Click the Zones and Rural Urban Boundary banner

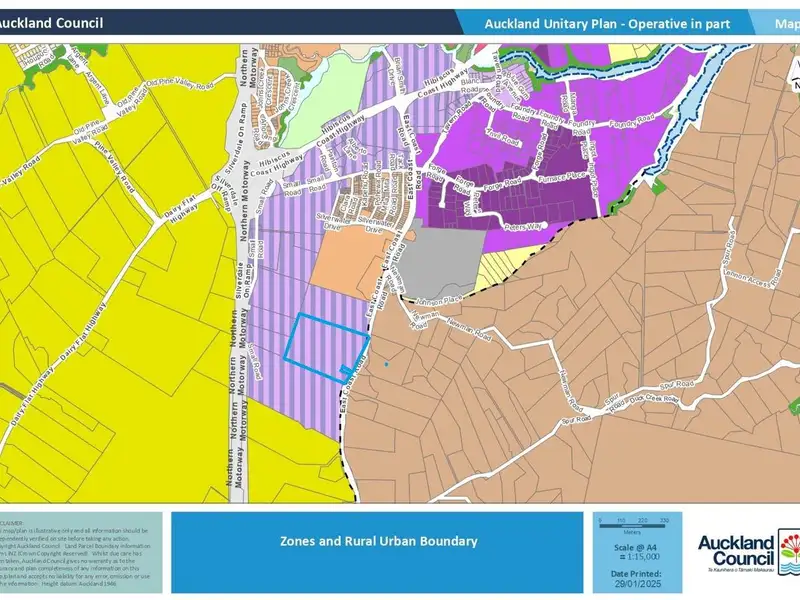point(377,541)
